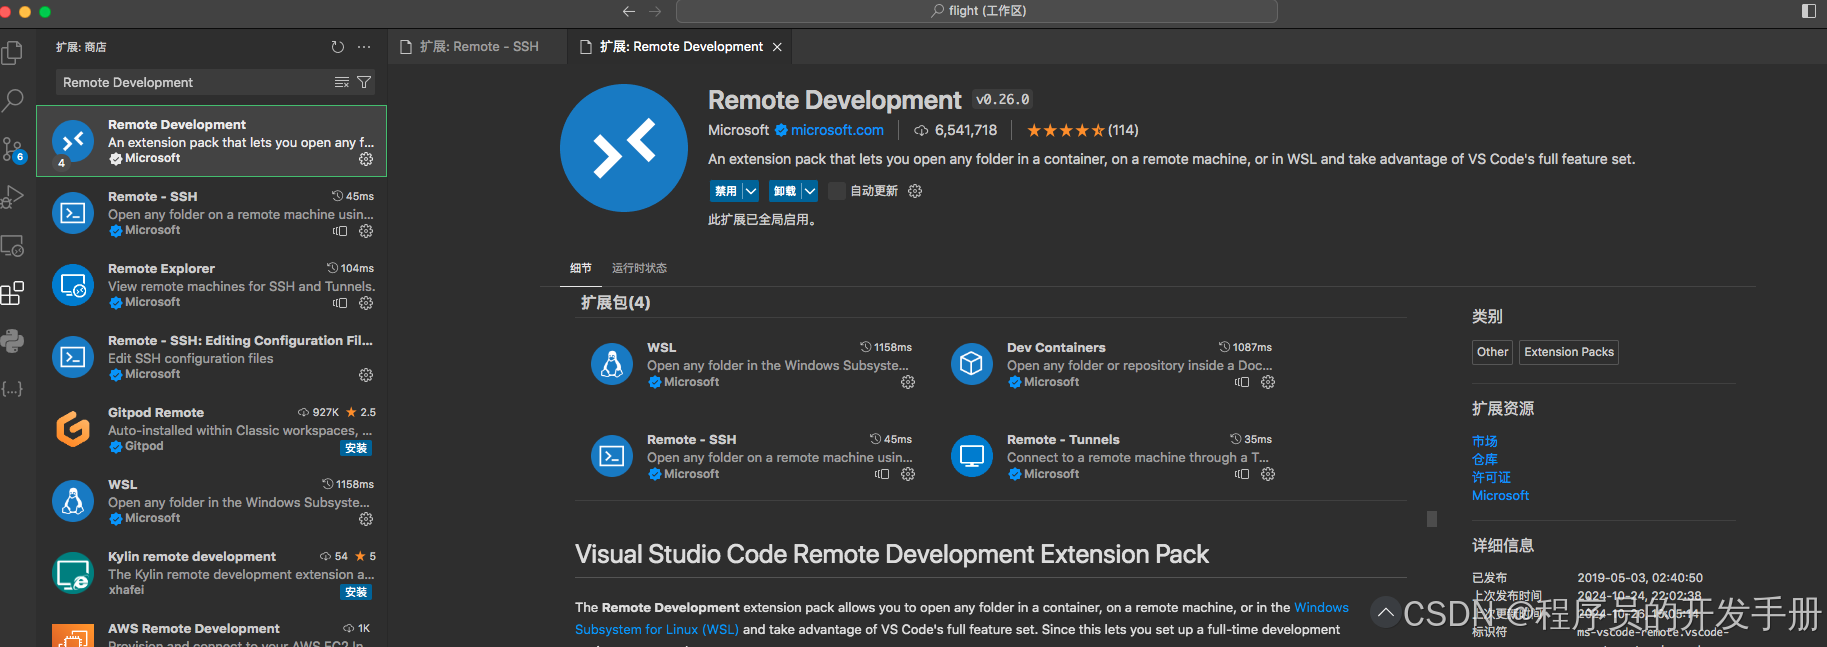Open the Repository (仓库) resource link

click(x=1485, y=459)
